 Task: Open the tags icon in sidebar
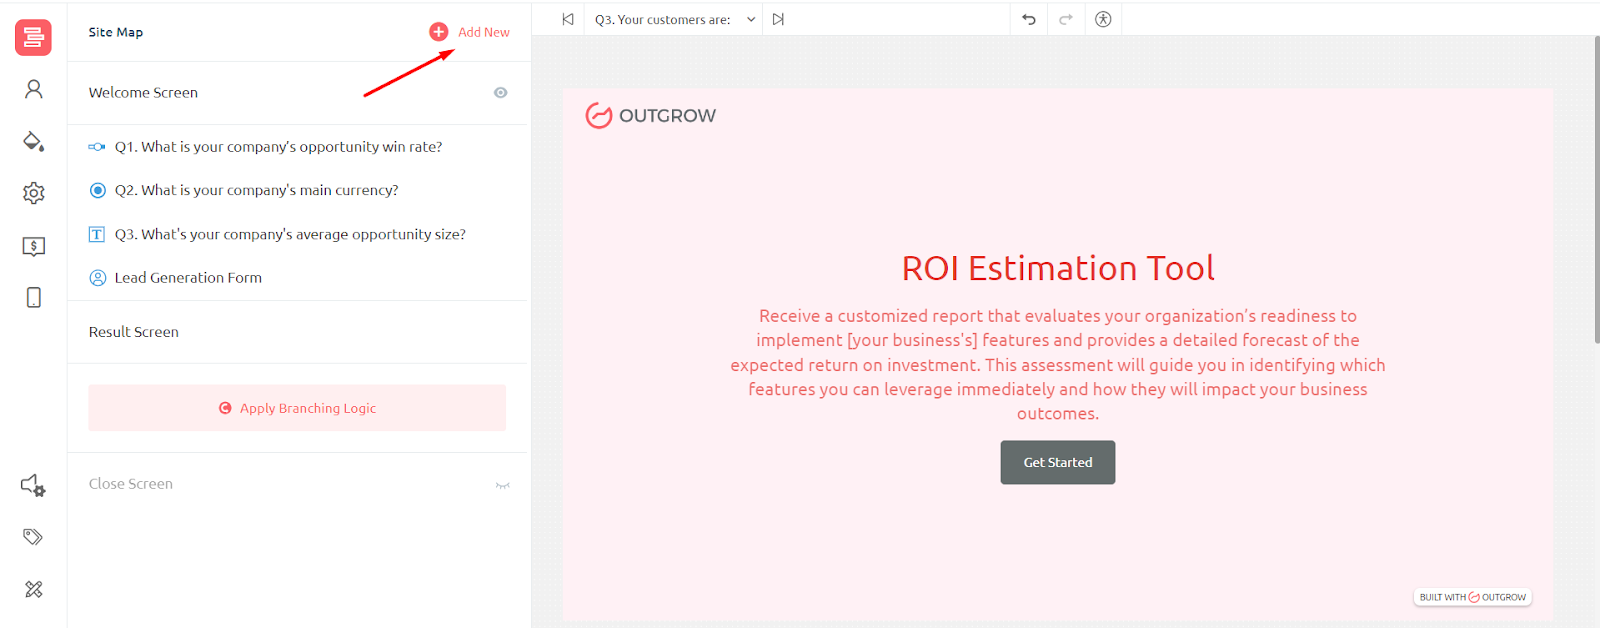click(33, 537)
